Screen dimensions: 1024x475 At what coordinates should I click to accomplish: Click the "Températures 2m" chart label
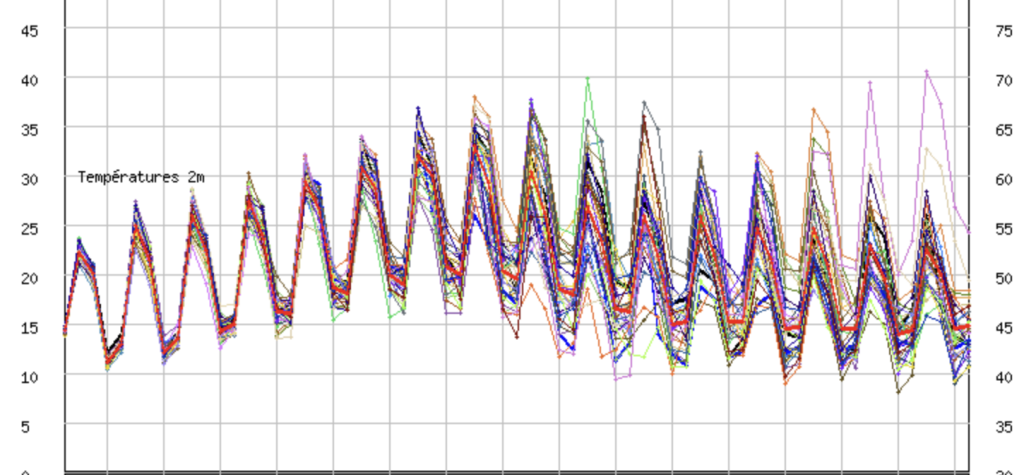pos(141,177)
